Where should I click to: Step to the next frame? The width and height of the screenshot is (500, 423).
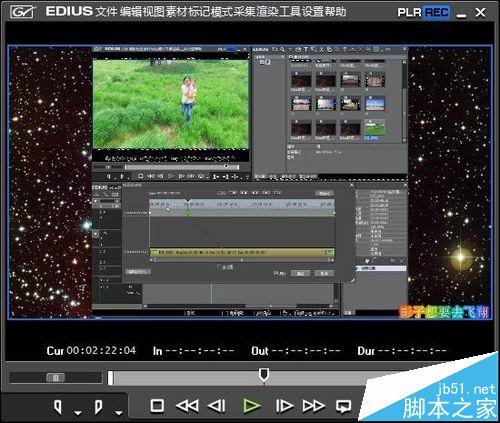point(284,406)
